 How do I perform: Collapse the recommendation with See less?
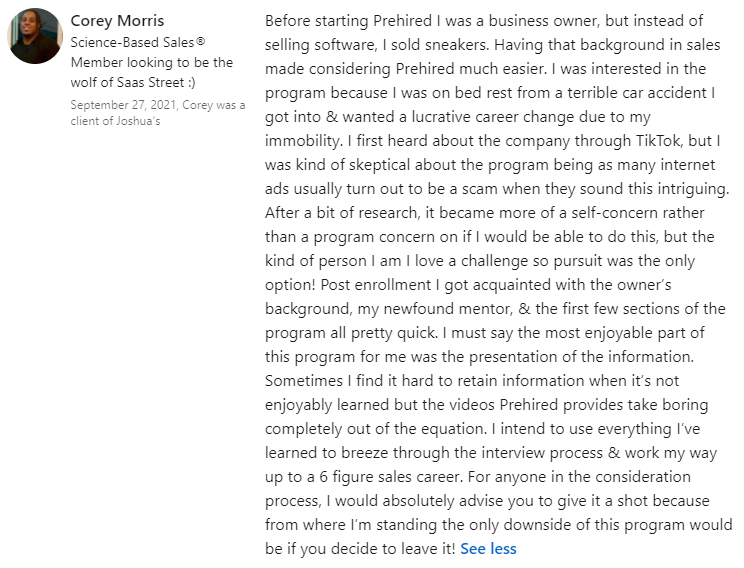(488, 548)
